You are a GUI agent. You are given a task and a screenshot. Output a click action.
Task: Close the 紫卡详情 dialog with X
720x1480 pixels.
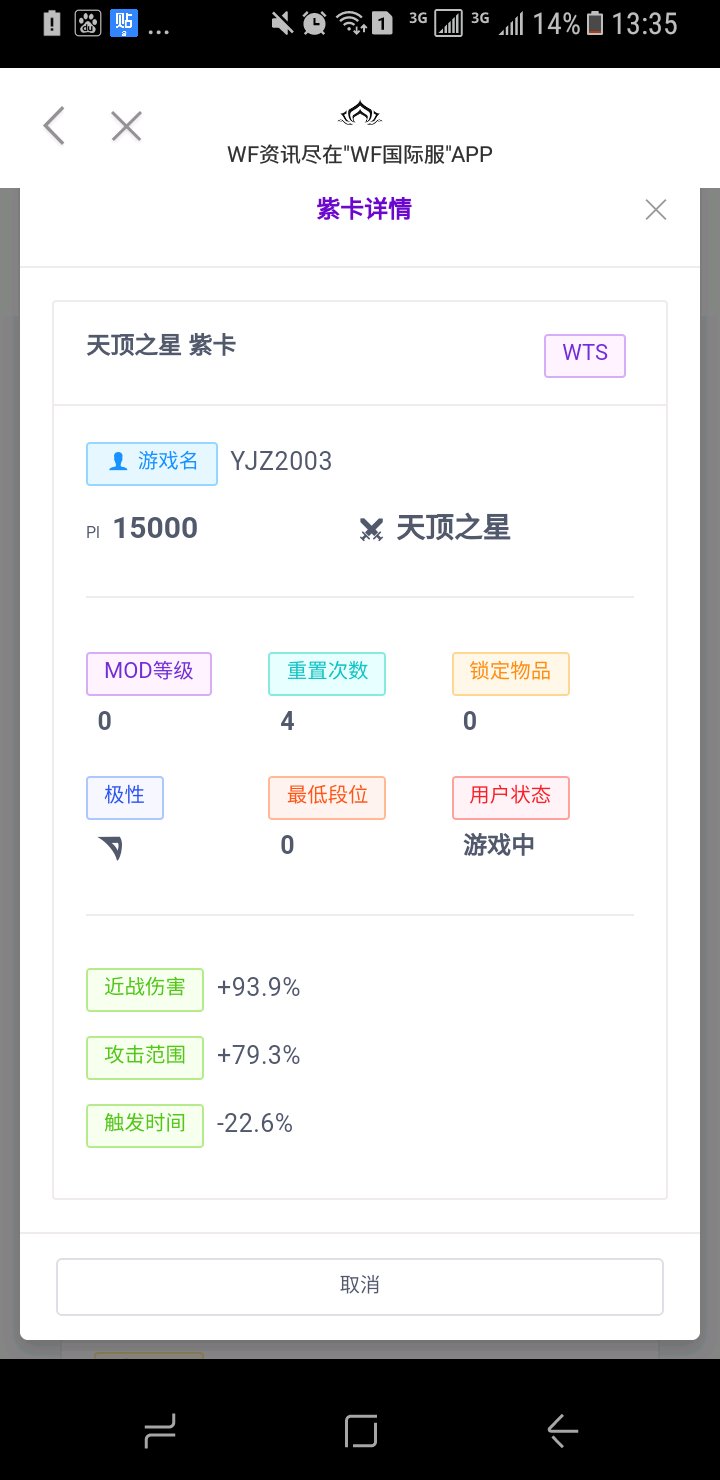click(x=656, y=210)
